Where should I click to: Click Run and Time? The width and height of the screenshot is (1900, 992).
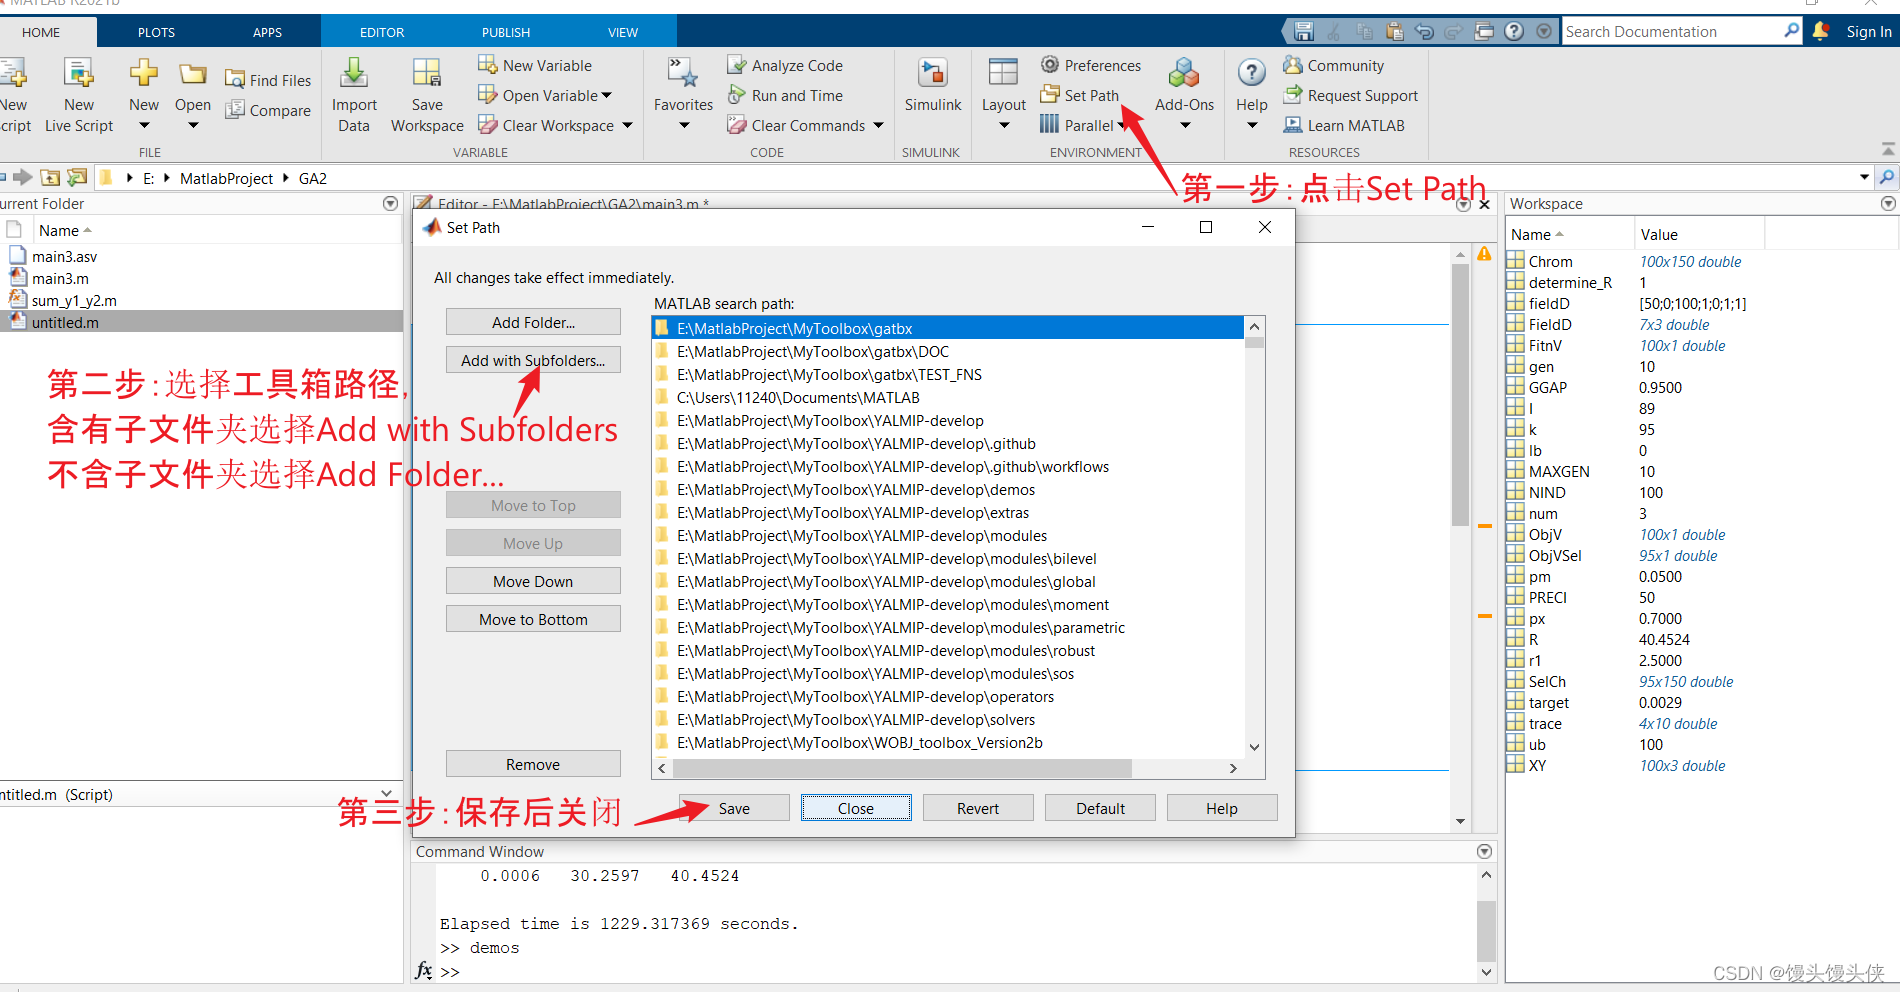coord(785,95)
